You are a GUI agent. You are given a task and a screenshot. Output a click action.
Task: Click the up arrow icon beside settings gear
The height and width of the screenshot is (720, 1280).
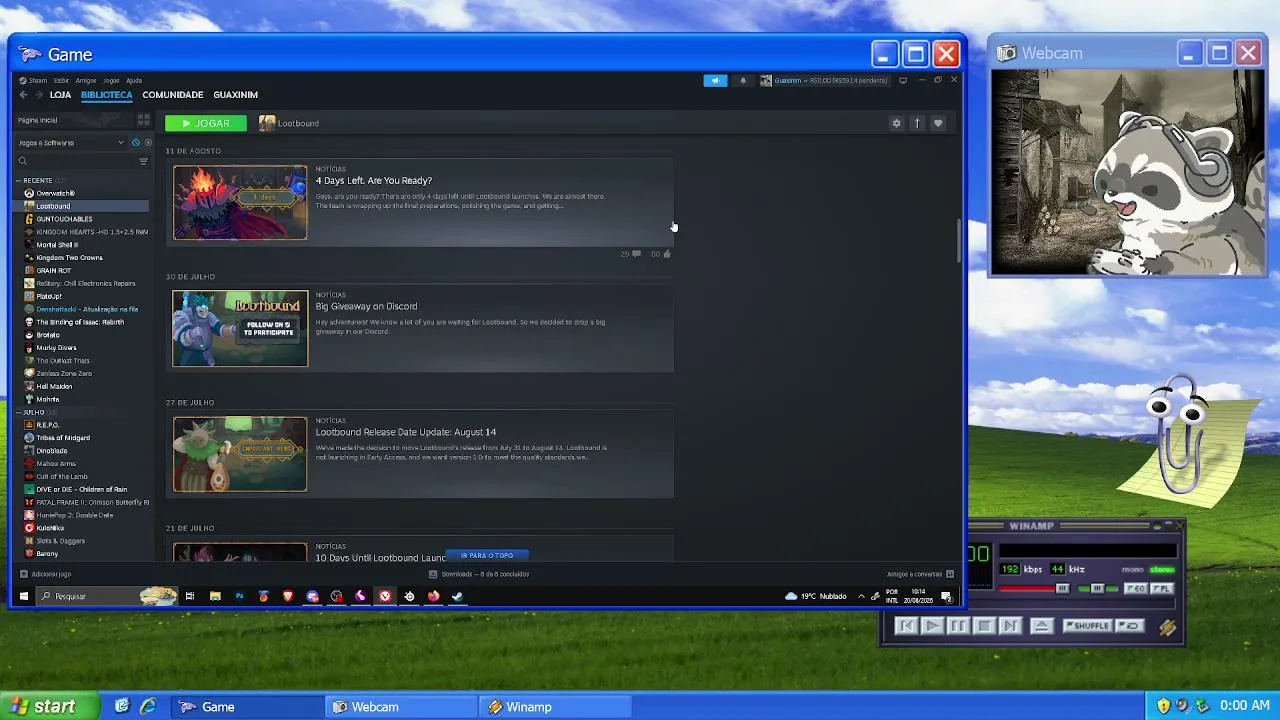(x=916, y=123)
